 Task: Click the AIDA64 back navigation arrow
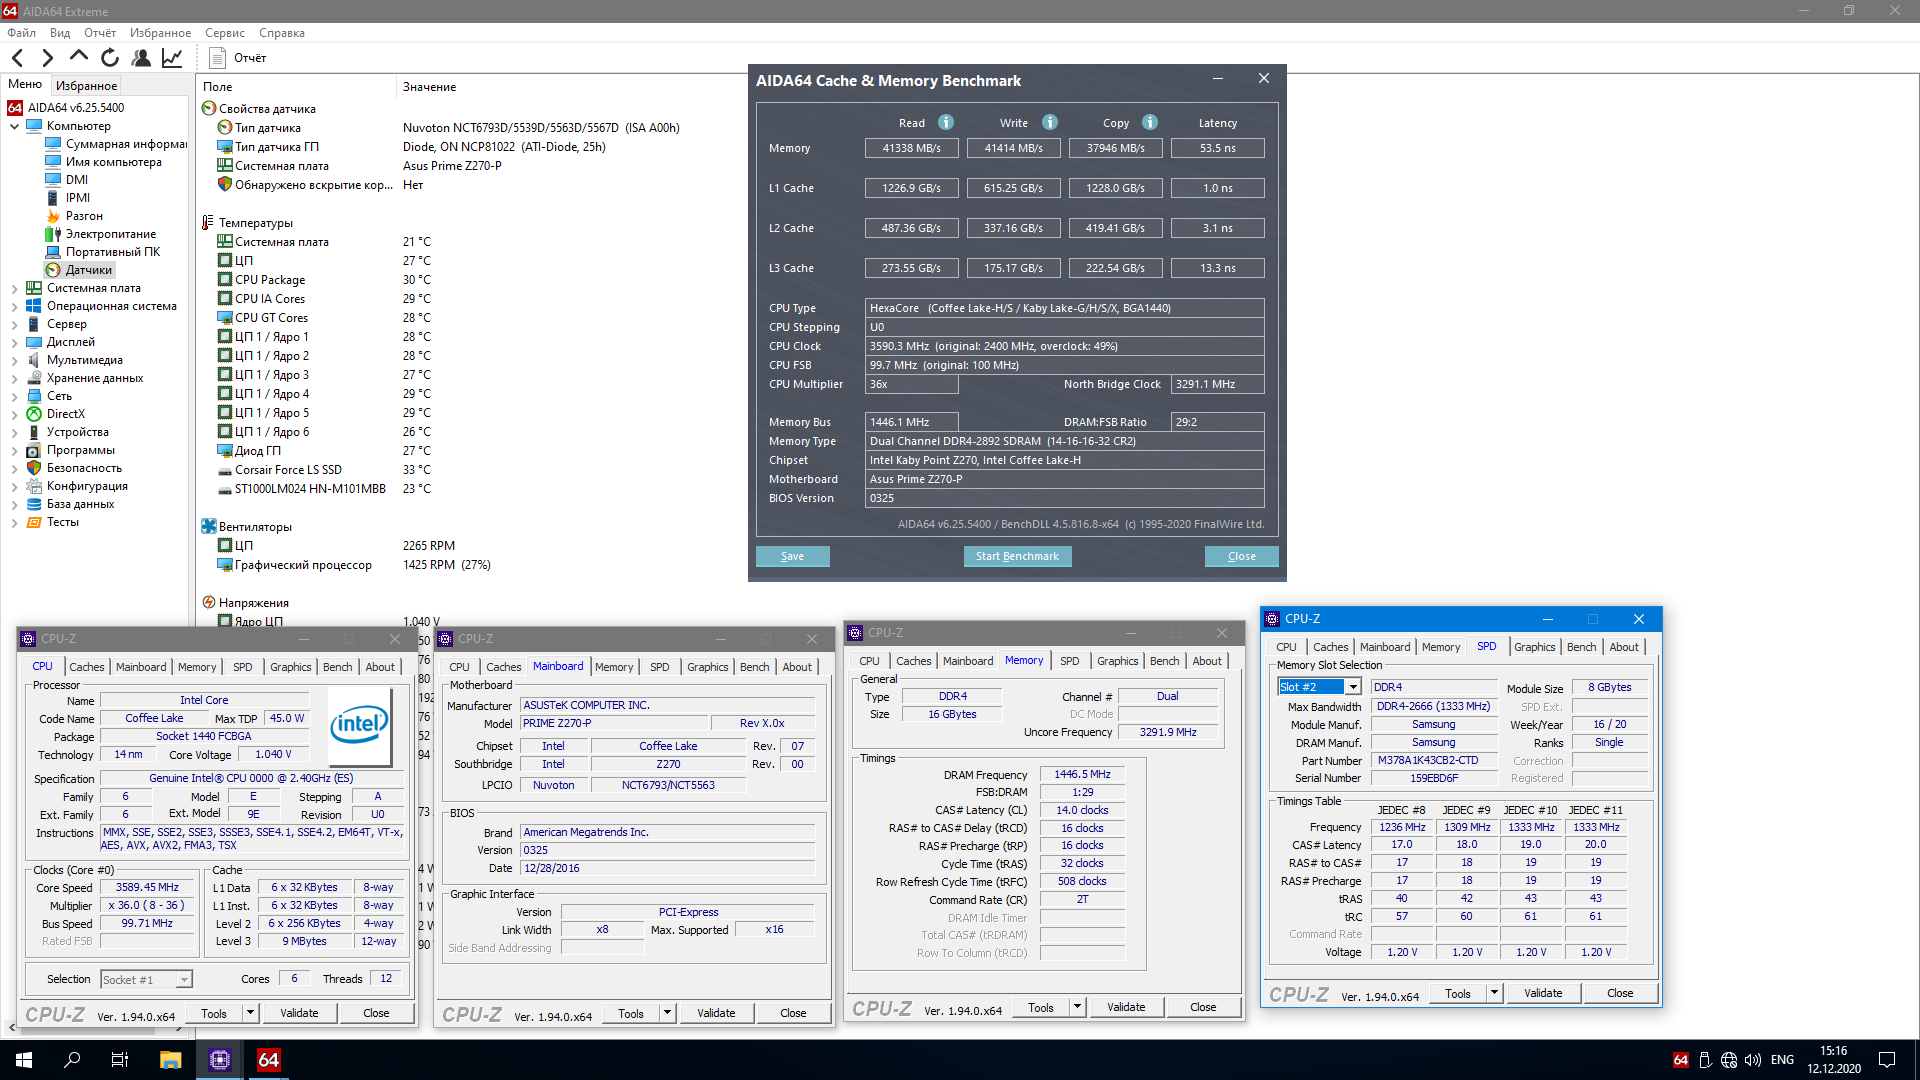click(x=18, y=58)
